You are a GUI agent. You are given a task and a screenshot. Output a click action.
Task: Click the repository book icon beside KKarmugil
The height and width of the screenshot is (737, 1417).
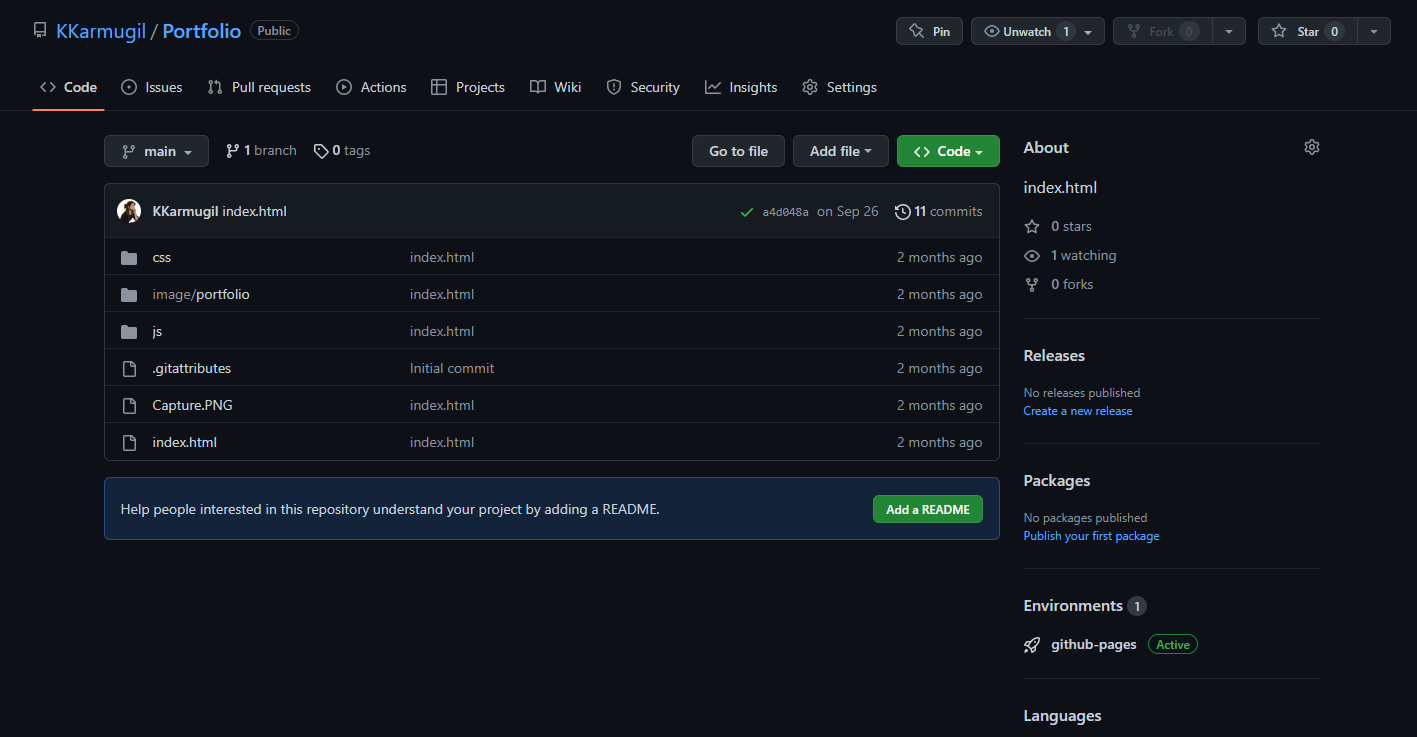pyautogui.click(x=40, y=31)
